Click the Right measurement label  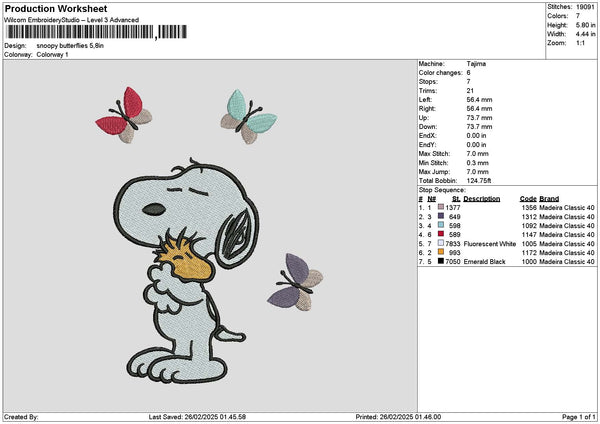coord(427,109)
